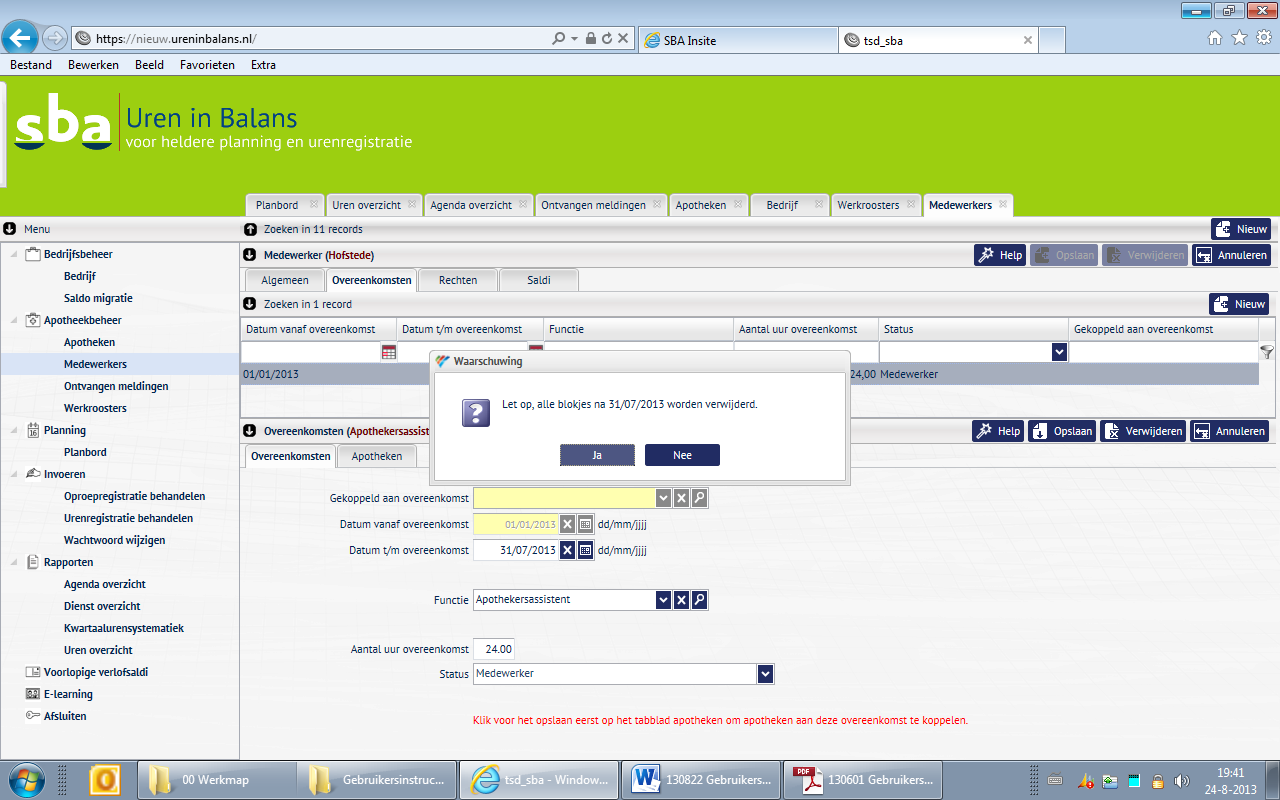Click the question mark warning icon
Image resolution: width=1280 pixels, height=800 pixels.
[x=476, y=411]
